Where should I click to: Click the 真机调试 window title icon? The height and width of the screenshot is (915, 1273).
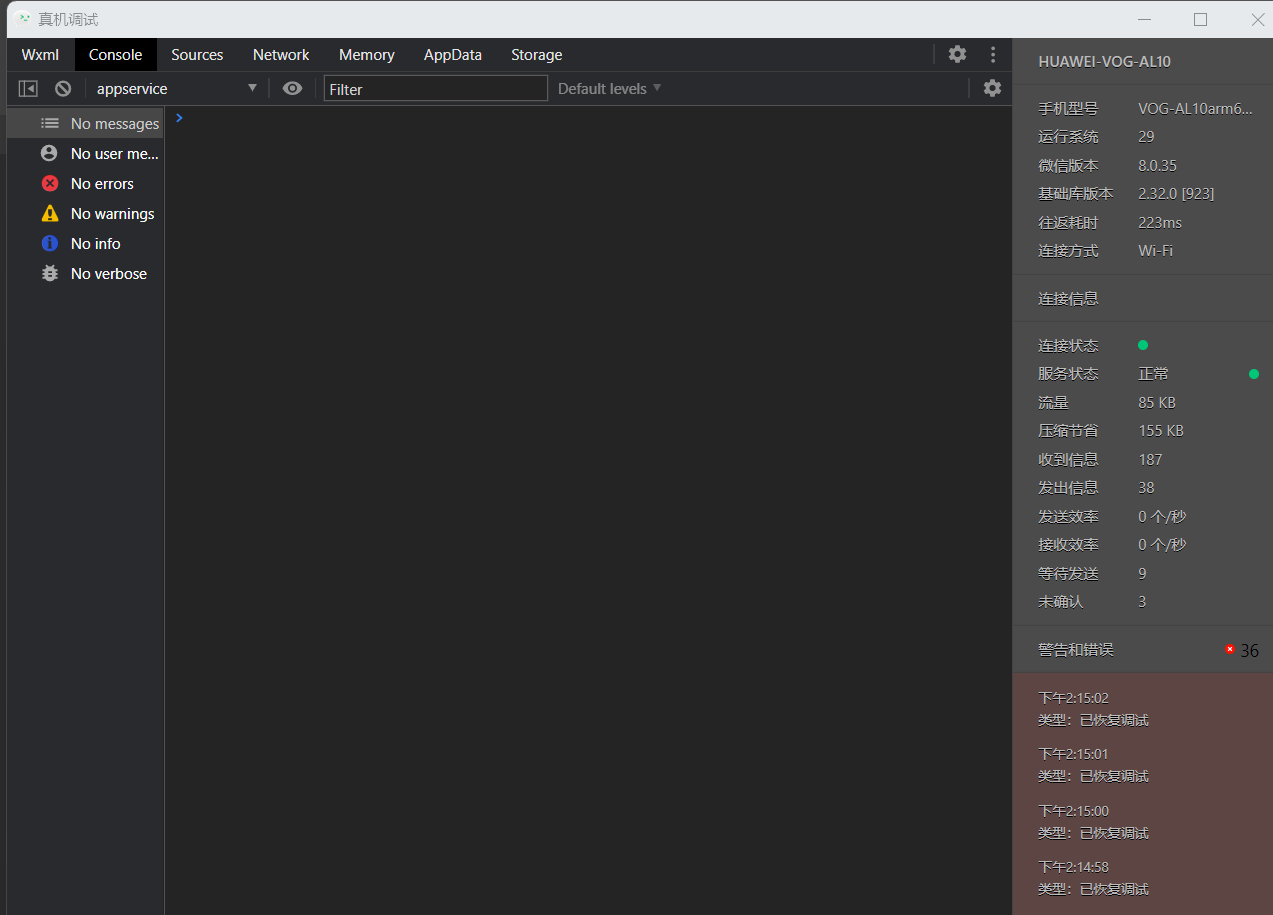tap(24, 18)
